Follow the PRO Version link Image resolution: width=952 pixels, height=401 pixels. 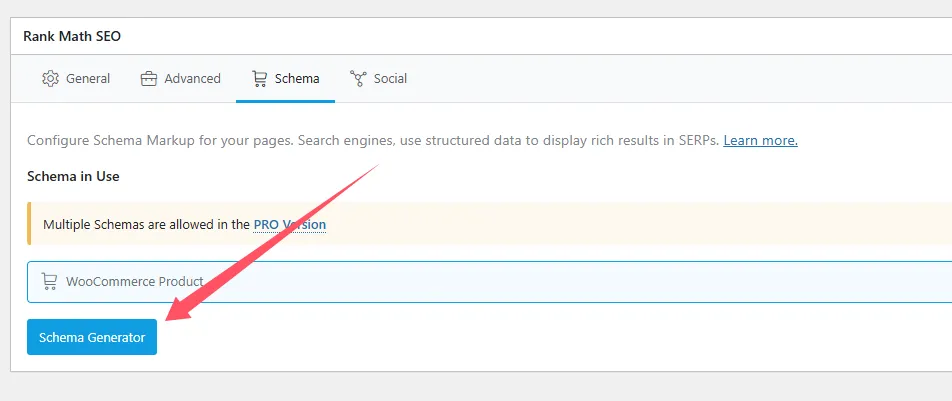290,224
